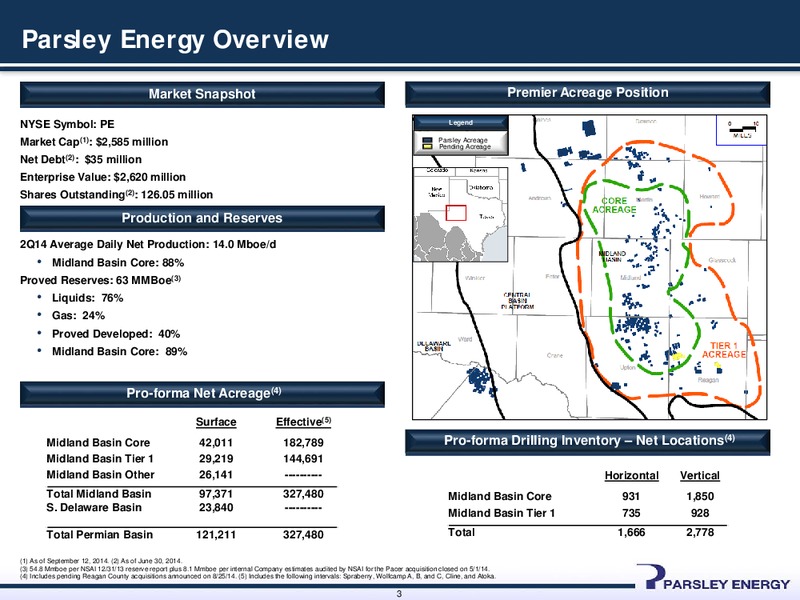Click the 'Midland Basin Core: 89%' bullet
The image size is (800, 600).
119,352
